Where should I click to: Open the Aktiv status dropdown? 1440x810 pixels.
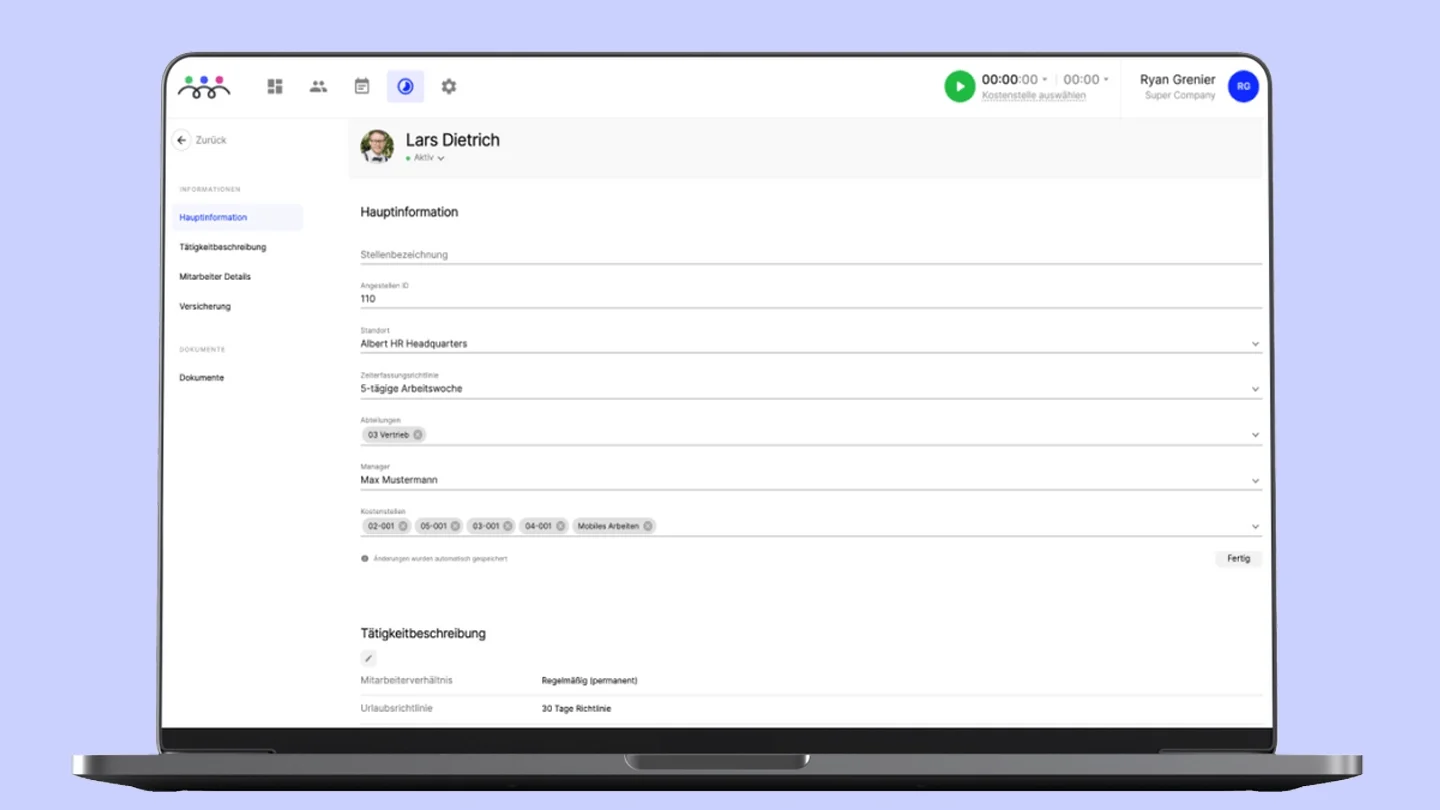(x=427, y=158)
